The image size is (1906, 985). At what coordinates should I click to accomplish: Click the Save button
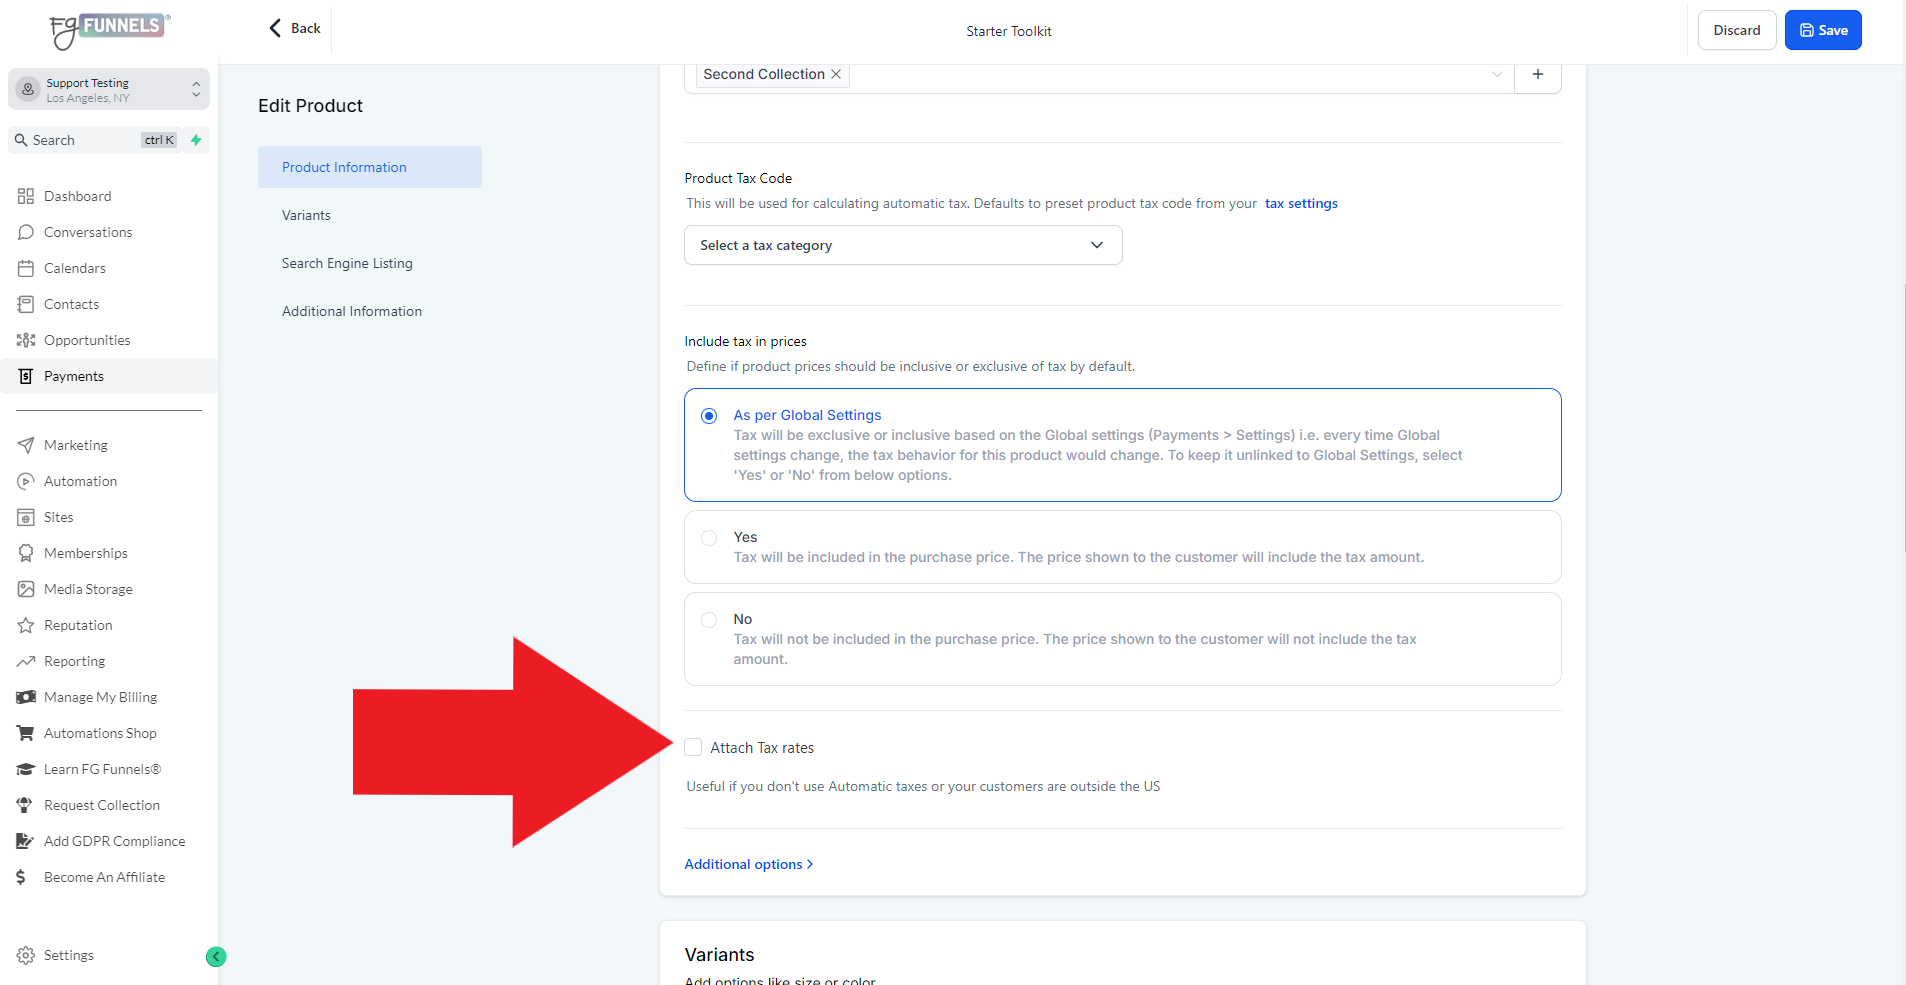[x=1823, y=30]
